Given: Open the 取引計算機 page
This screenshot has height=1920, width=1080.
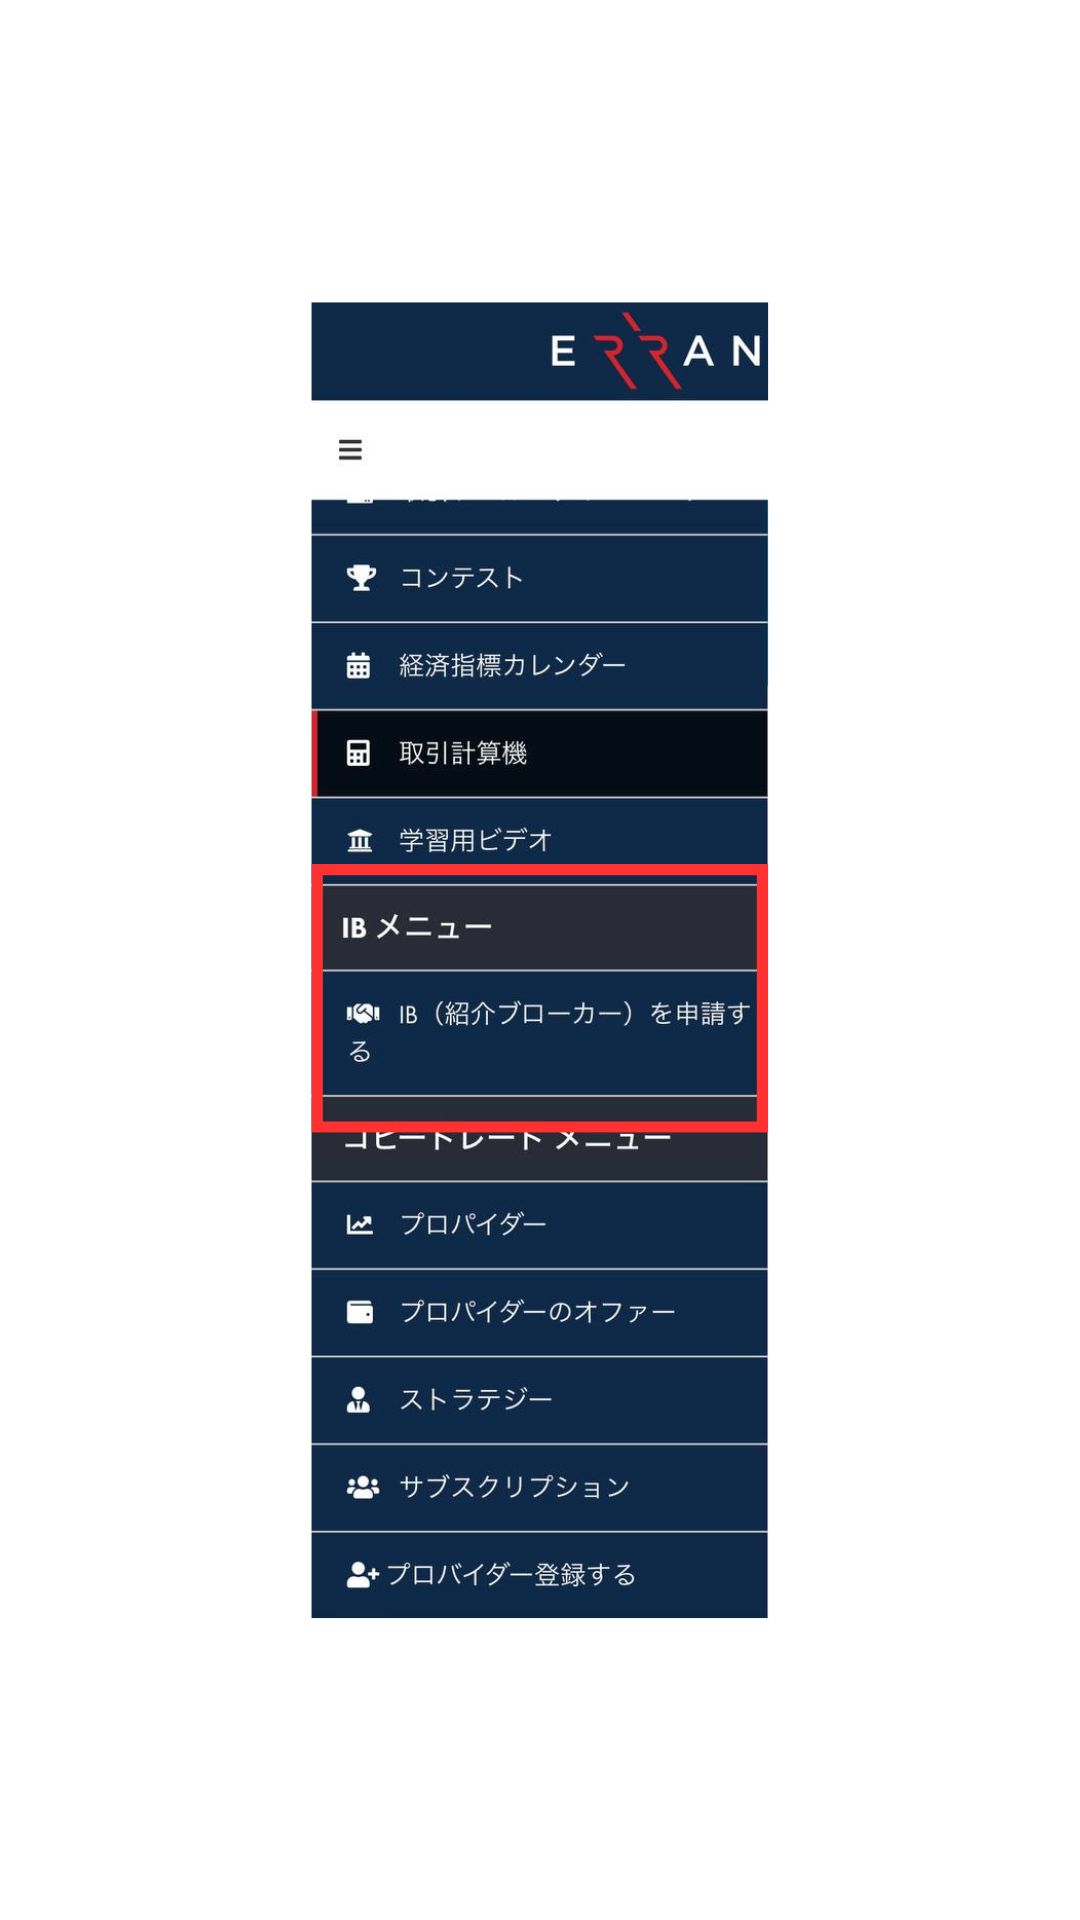Looking at the screenshot, I should (540, 753).
